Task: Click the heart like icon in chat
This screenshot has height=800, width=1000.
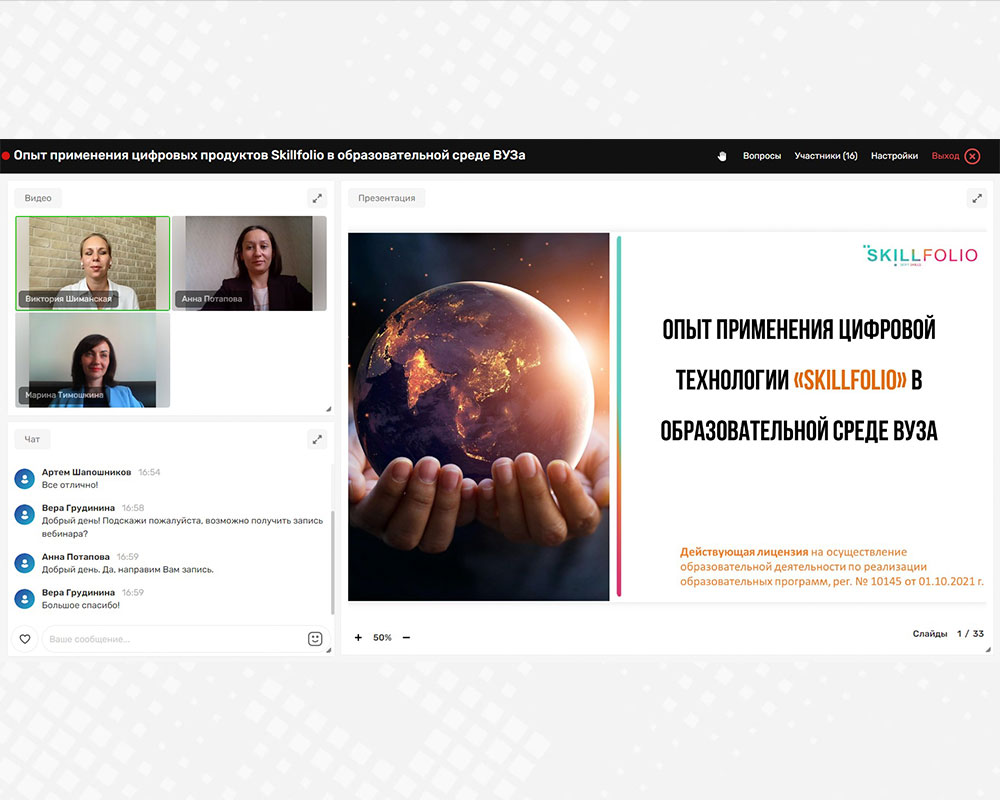Action: tap(25, 639)
